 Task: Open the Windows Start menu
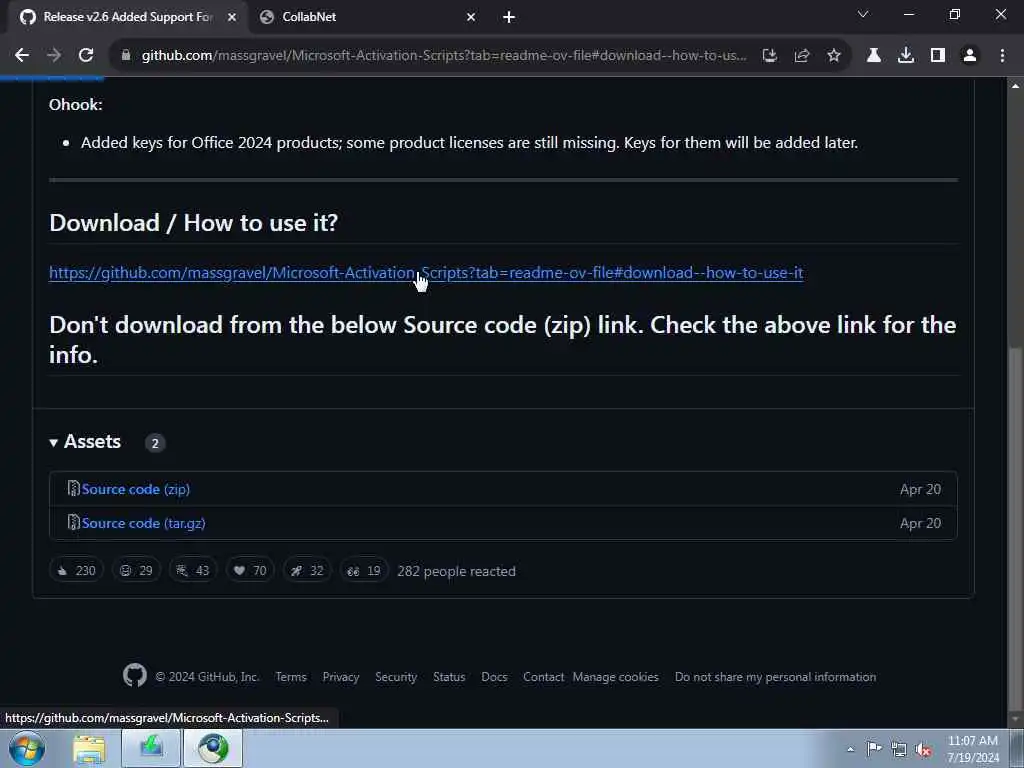[x=27, y=748]
